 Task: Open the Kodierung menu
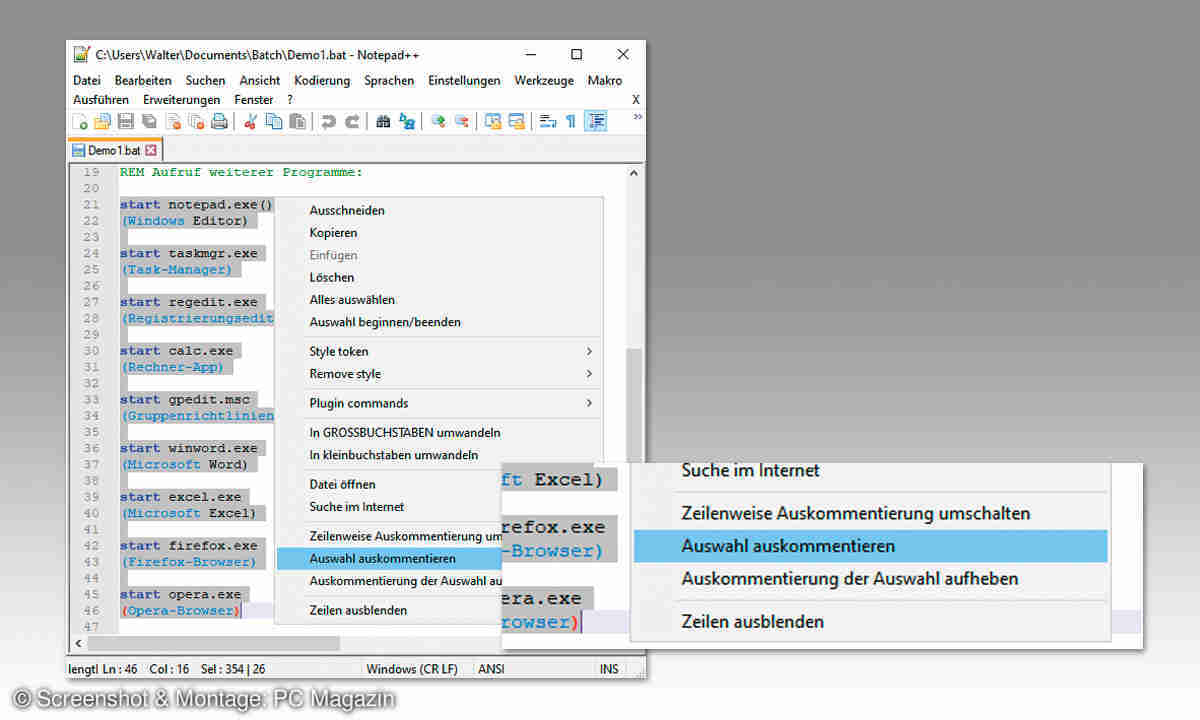pos(322,81)
